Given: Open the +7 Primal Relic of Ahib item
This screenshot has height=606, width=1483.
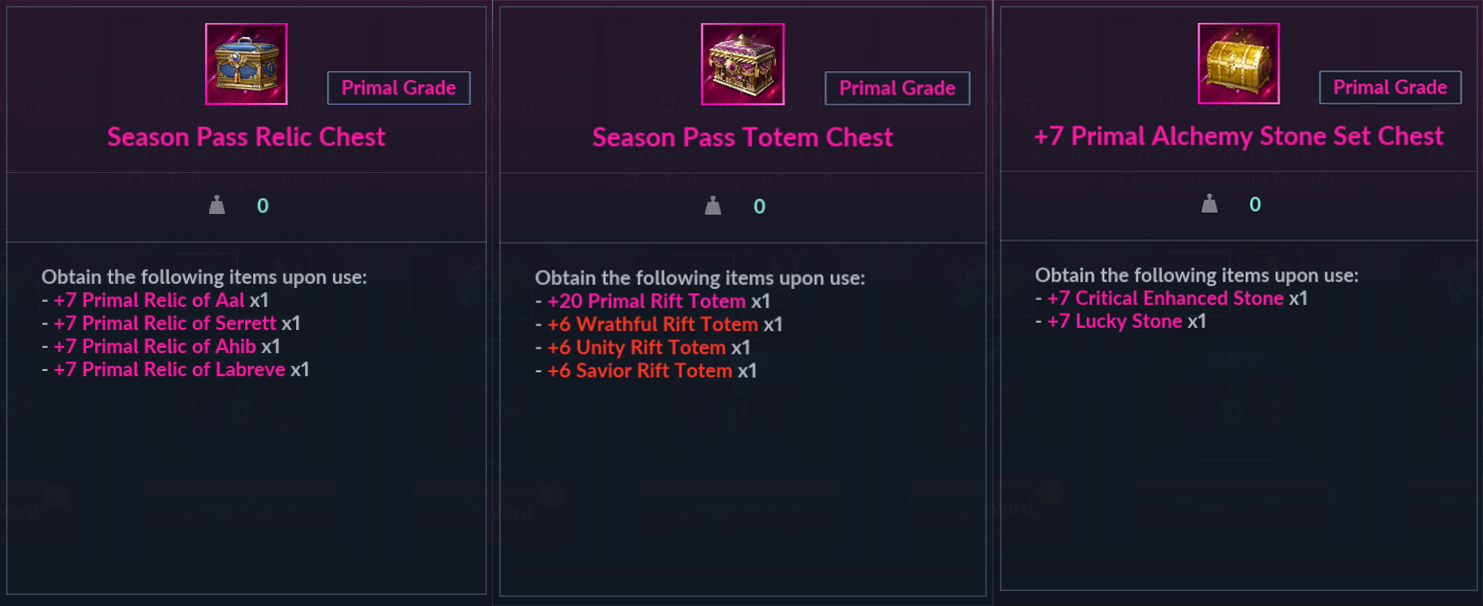Looking at the screenshot, I should [x=155, y=346].
